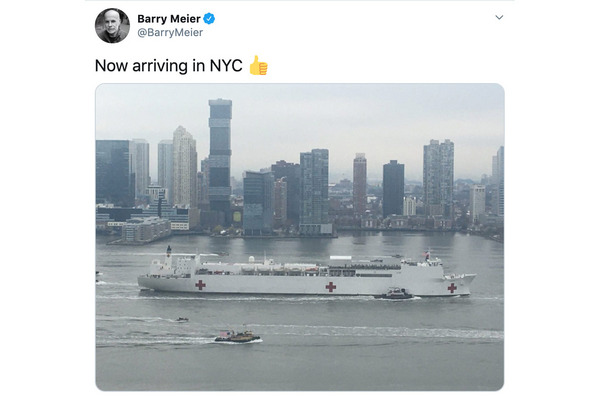
Task: Visit the @BarryMeier handle link
Action: 170,33
